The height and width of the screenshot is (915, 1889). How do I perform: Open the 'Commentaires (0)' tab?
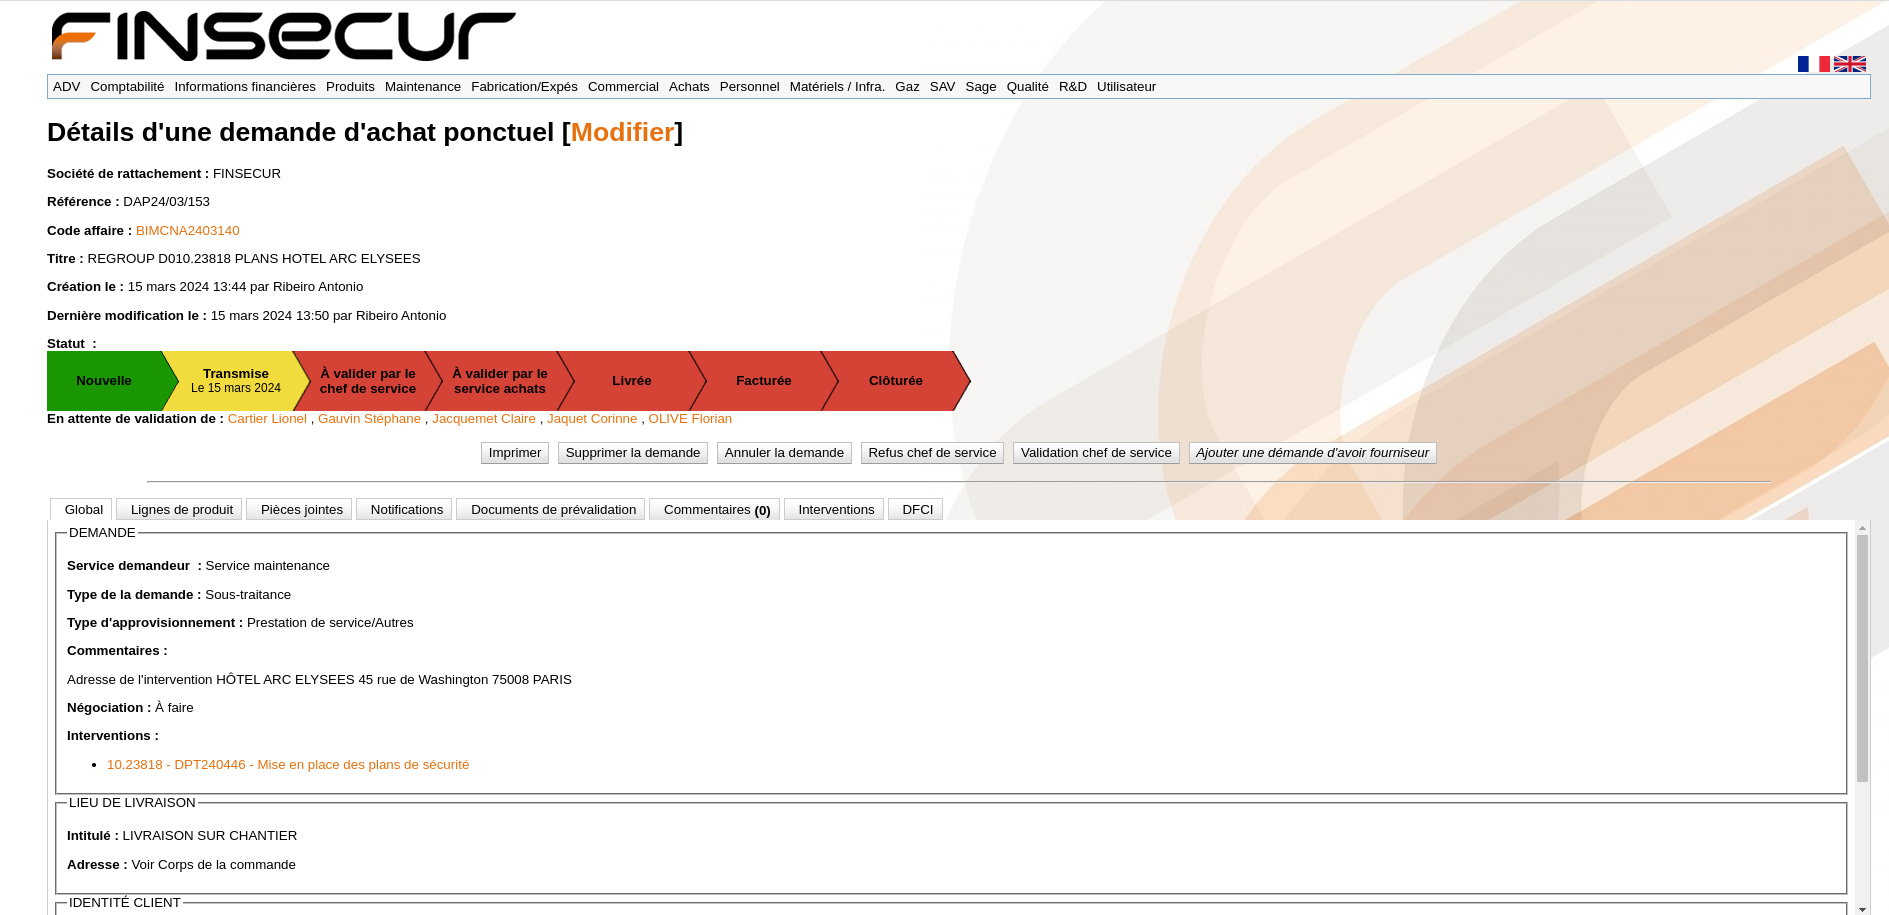point(714,509)
